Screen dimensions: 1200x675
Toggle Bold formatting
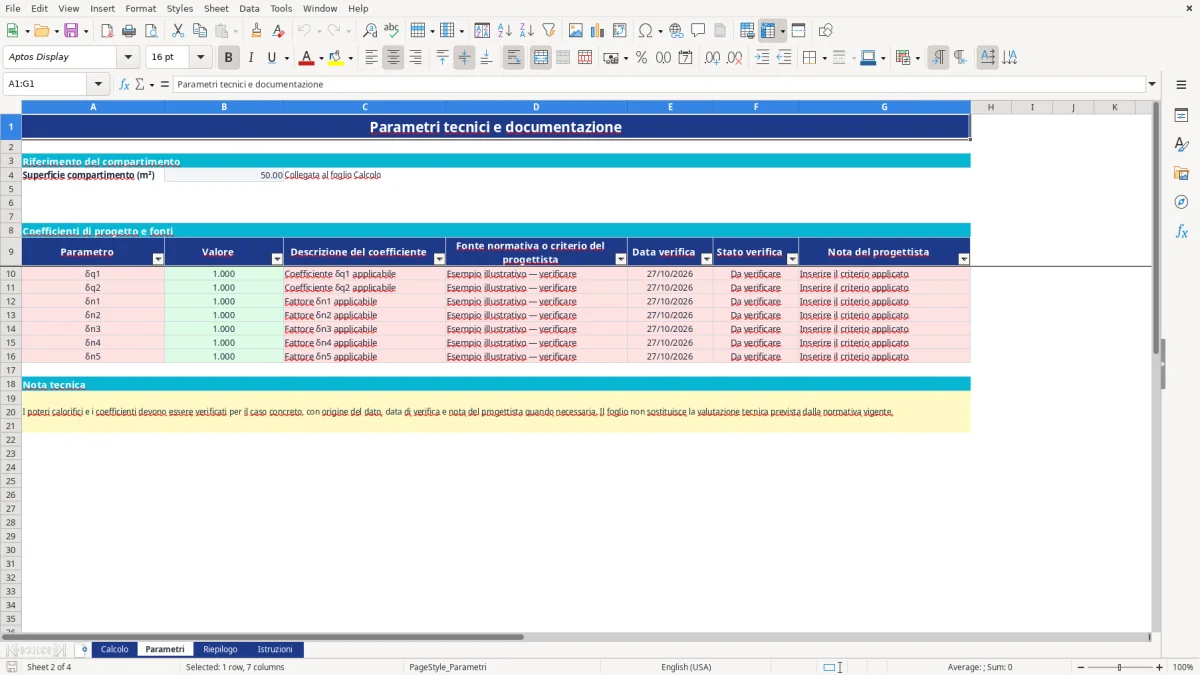[x=229, y=58]
